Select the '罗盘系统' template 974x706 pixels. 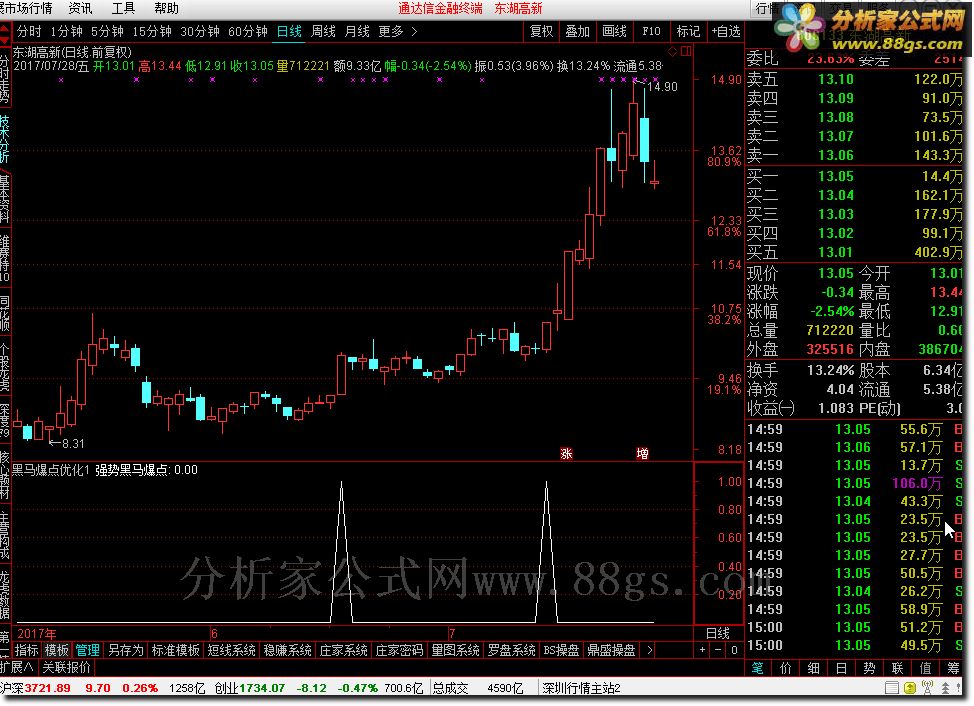[x=511, y=650]
